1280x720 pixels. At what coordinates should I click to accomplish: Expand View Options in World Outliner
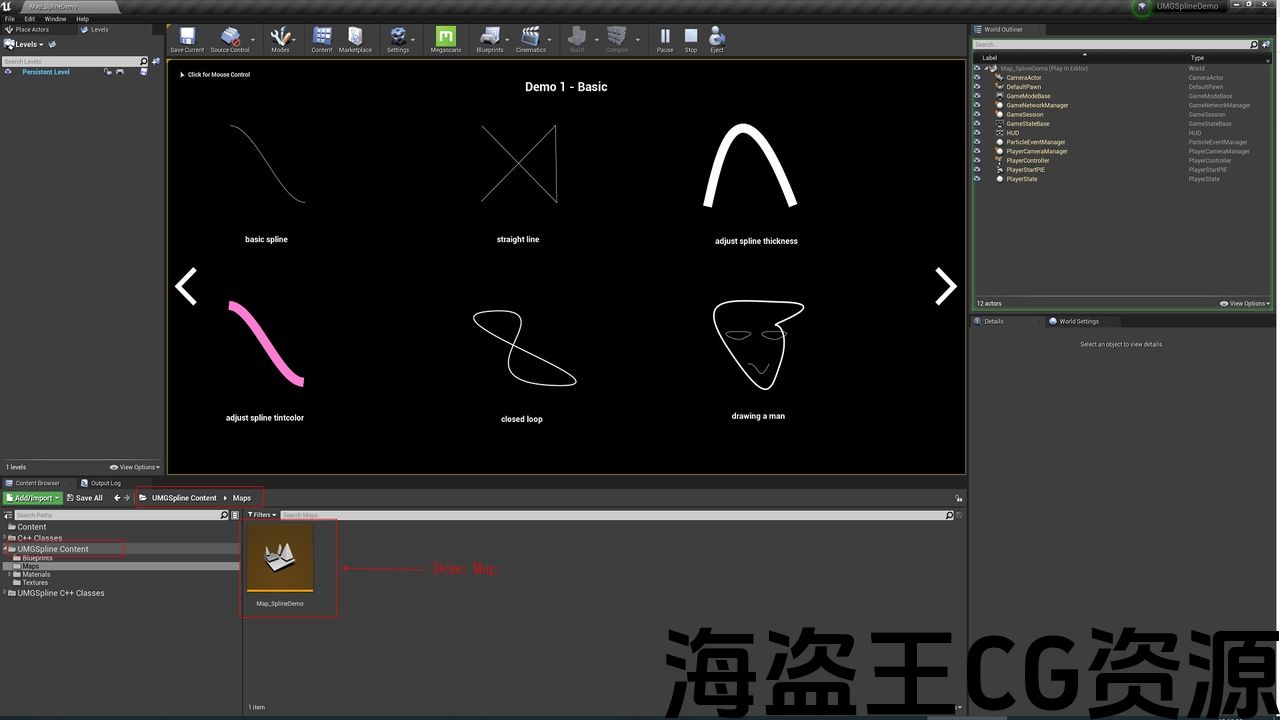[1245, 304]
